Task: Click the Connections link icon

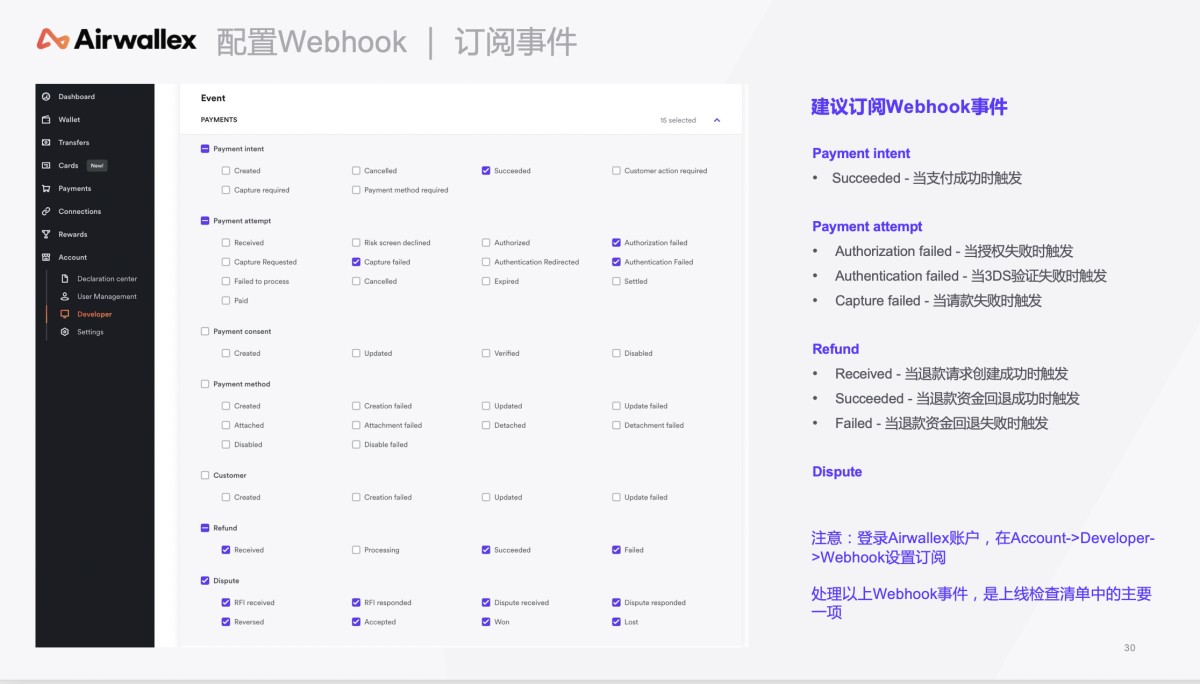Action: [46, 212]
